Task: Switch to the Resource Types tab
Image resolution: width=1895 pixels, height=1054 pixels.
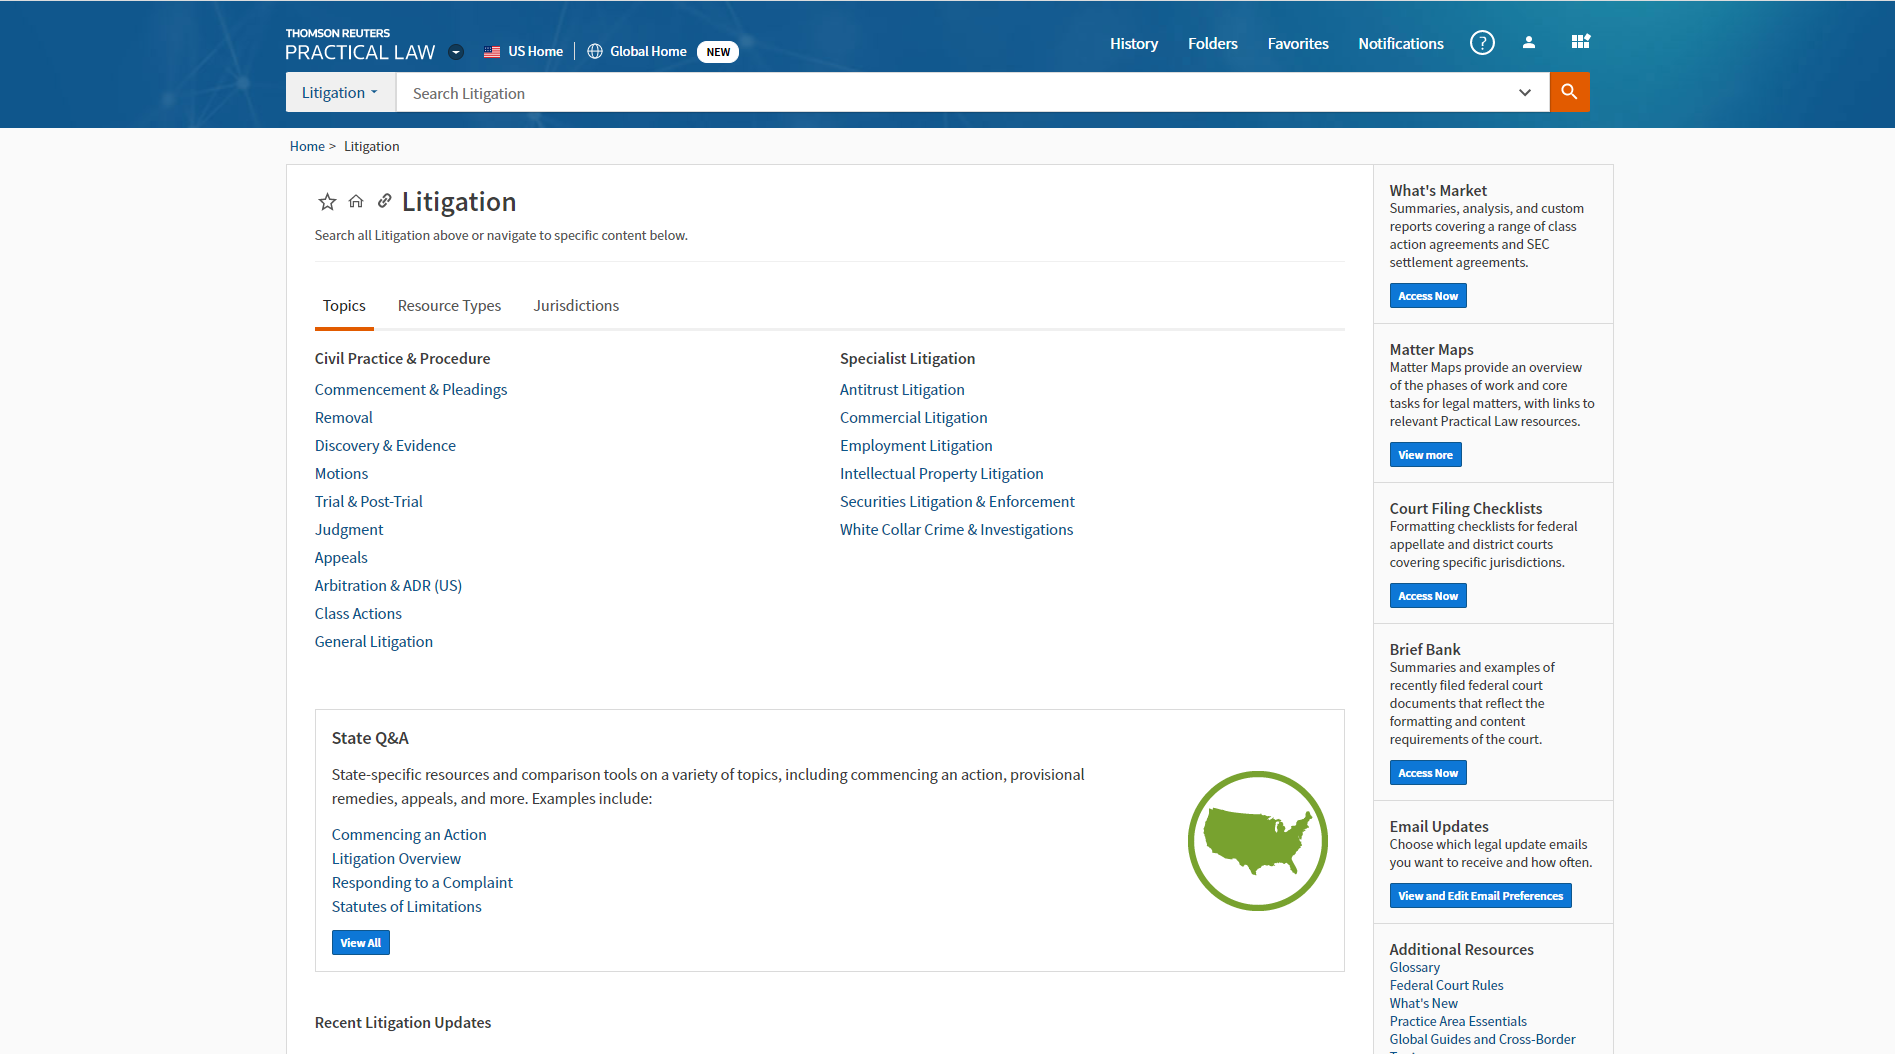Action: (x=449, y=306)
